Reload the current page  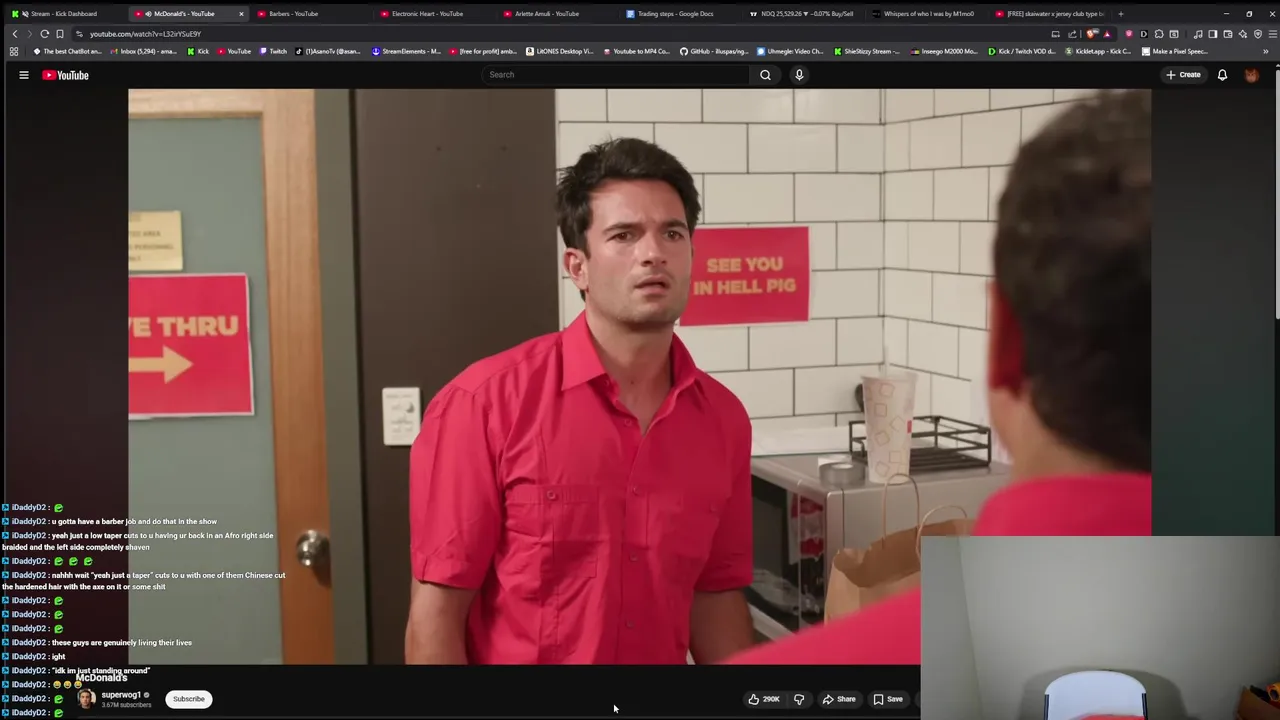[44, 34]
